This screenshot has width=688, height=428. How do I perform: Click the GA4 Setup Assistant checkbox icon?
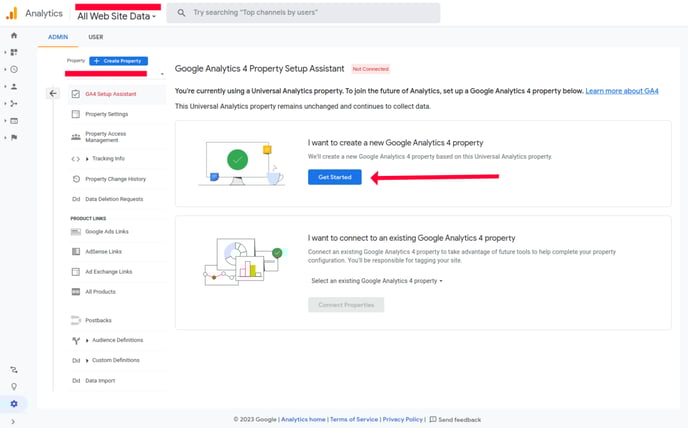coord(75,94)
